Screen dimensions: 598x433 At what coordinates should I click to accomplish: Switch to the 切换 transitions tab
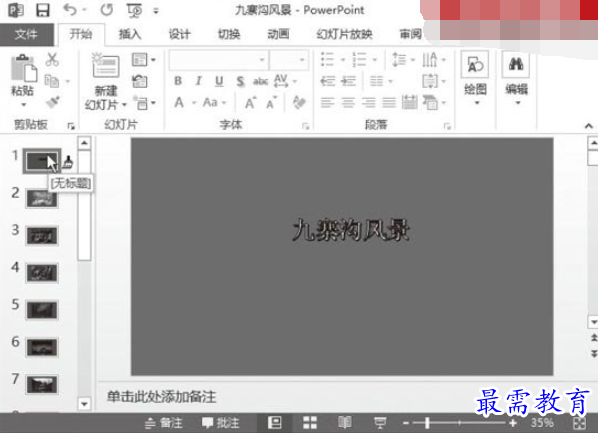(x=229, y=34)
